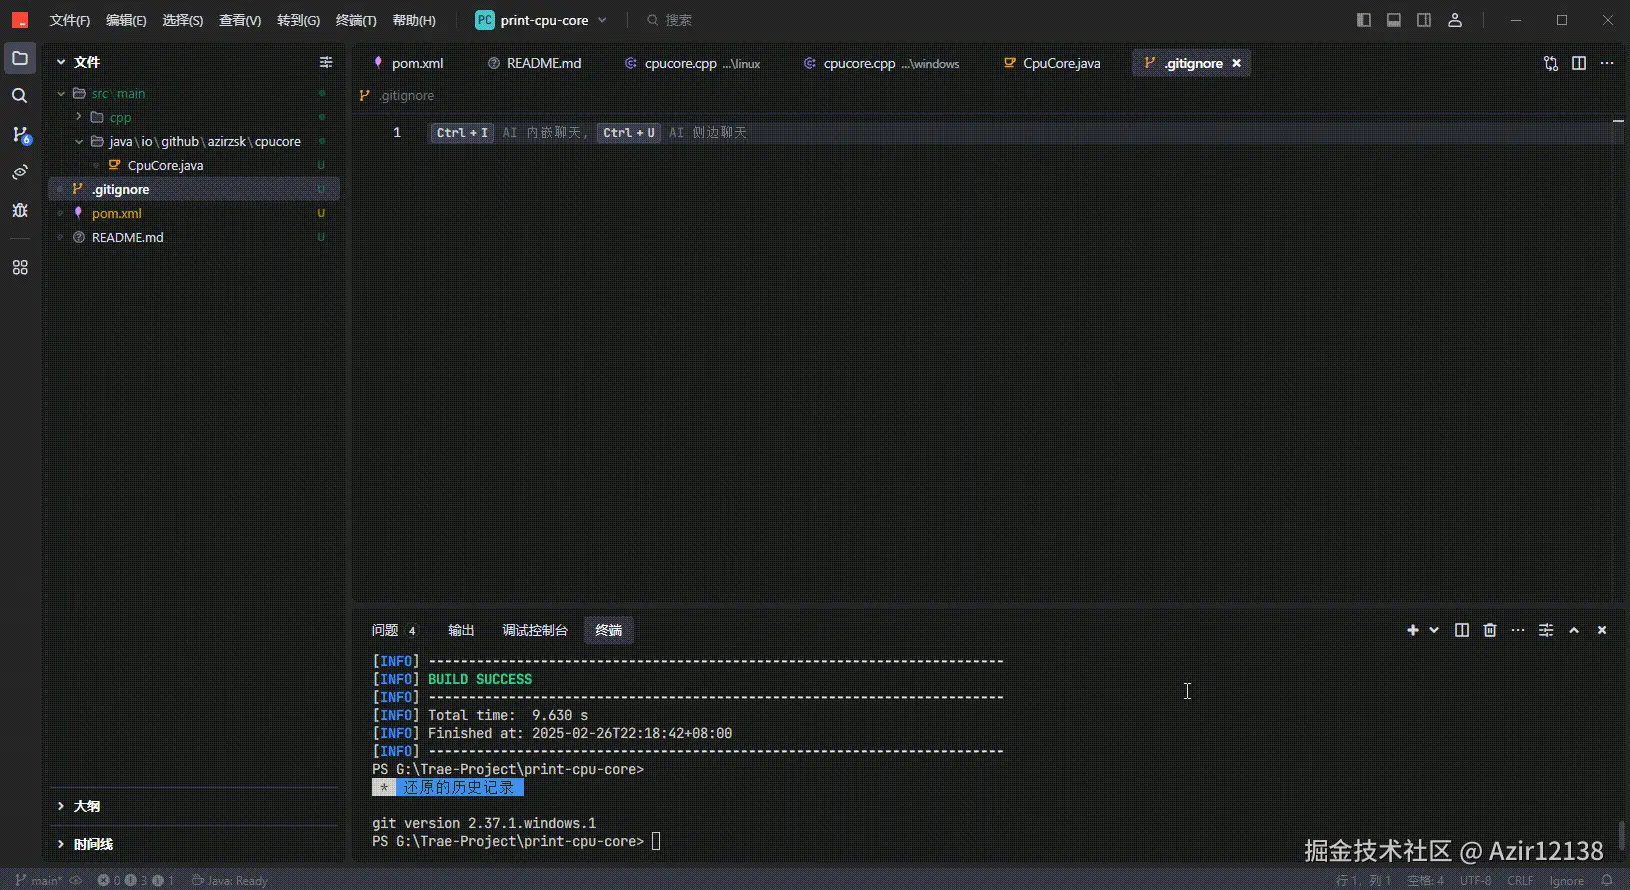Expand the cpp folder
Screen dimensions: 1630x890
coord(78,117)
